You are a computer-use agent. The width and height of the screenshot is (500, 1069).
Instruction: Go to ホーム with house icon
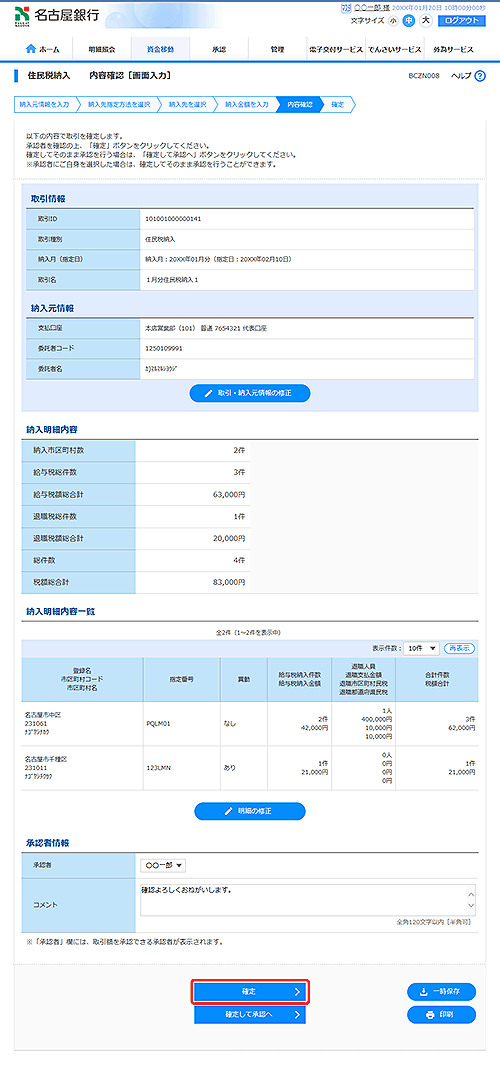42,50
